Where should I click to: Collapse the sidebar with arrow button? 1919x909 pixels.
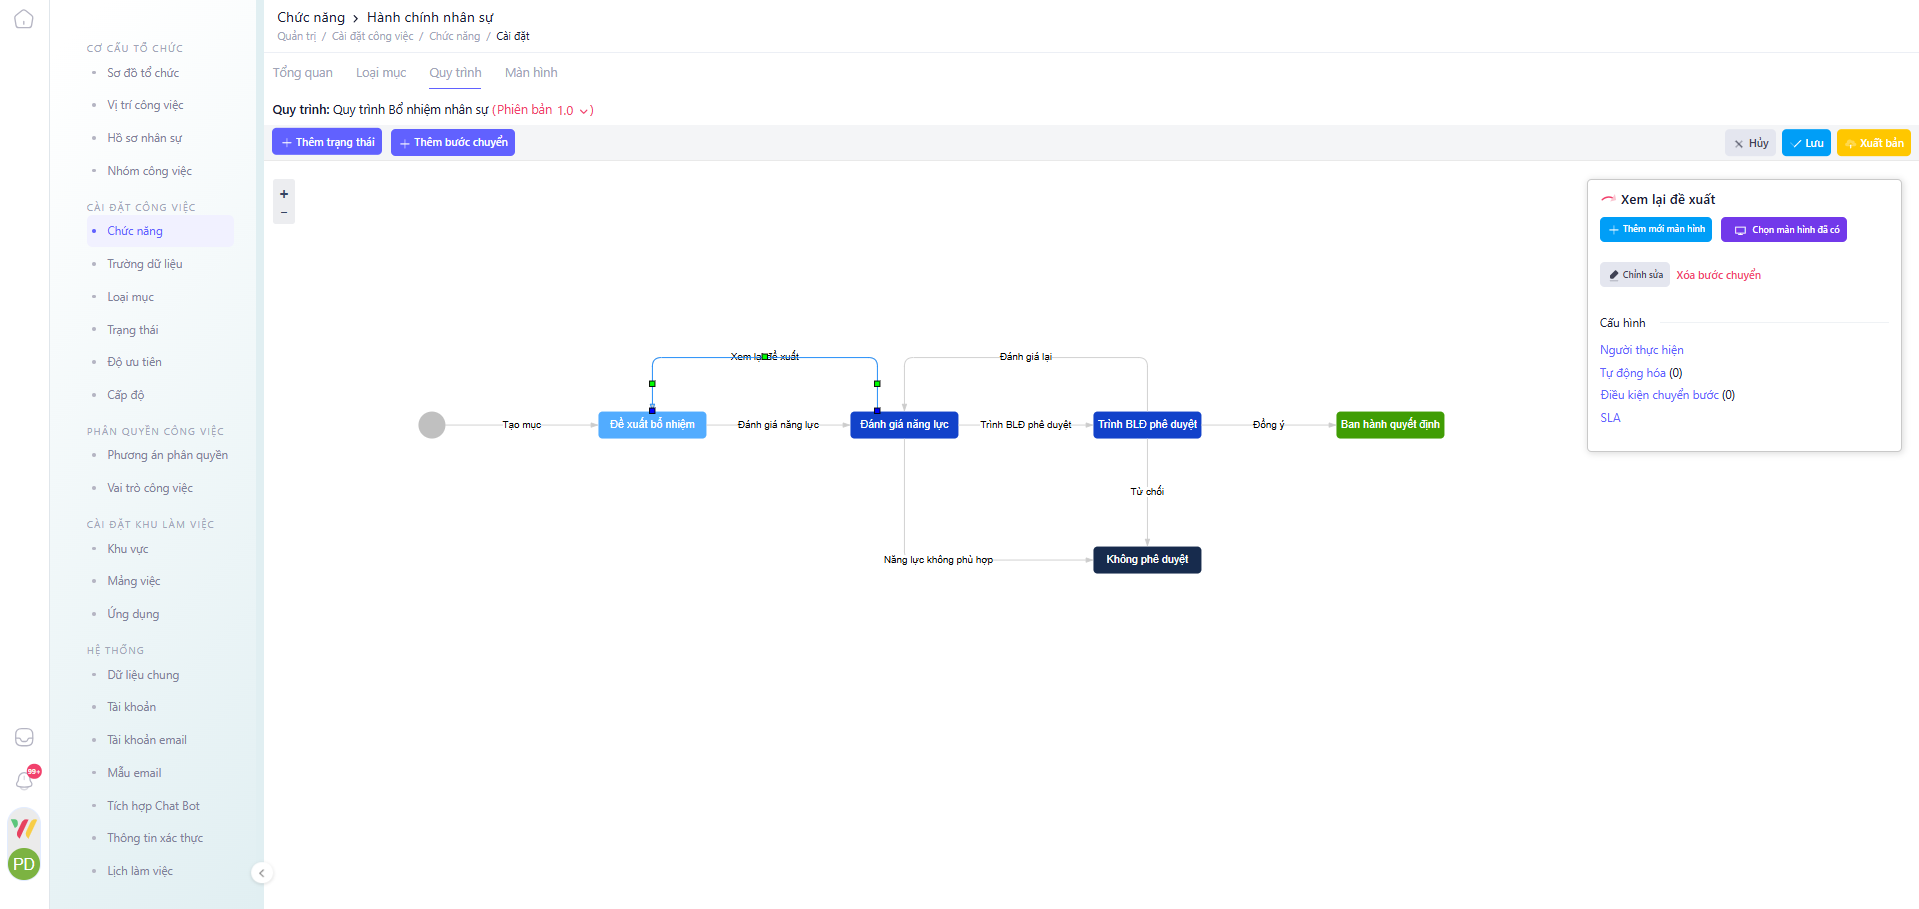(261, 873)
